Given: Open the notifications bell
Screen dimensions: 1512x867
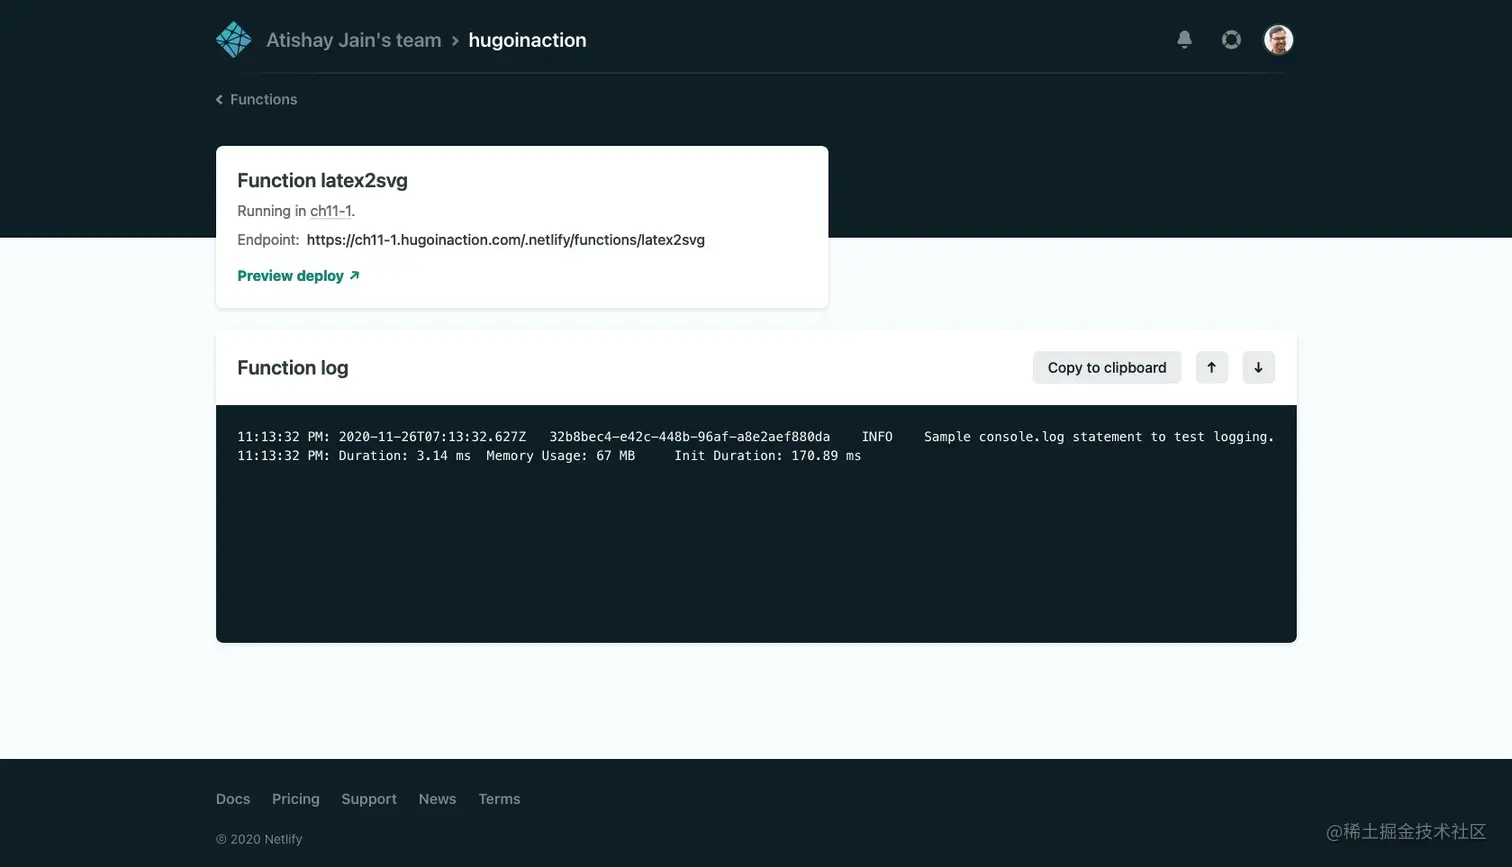Looking at the screenshot, I should click(x=1184, y=40).
